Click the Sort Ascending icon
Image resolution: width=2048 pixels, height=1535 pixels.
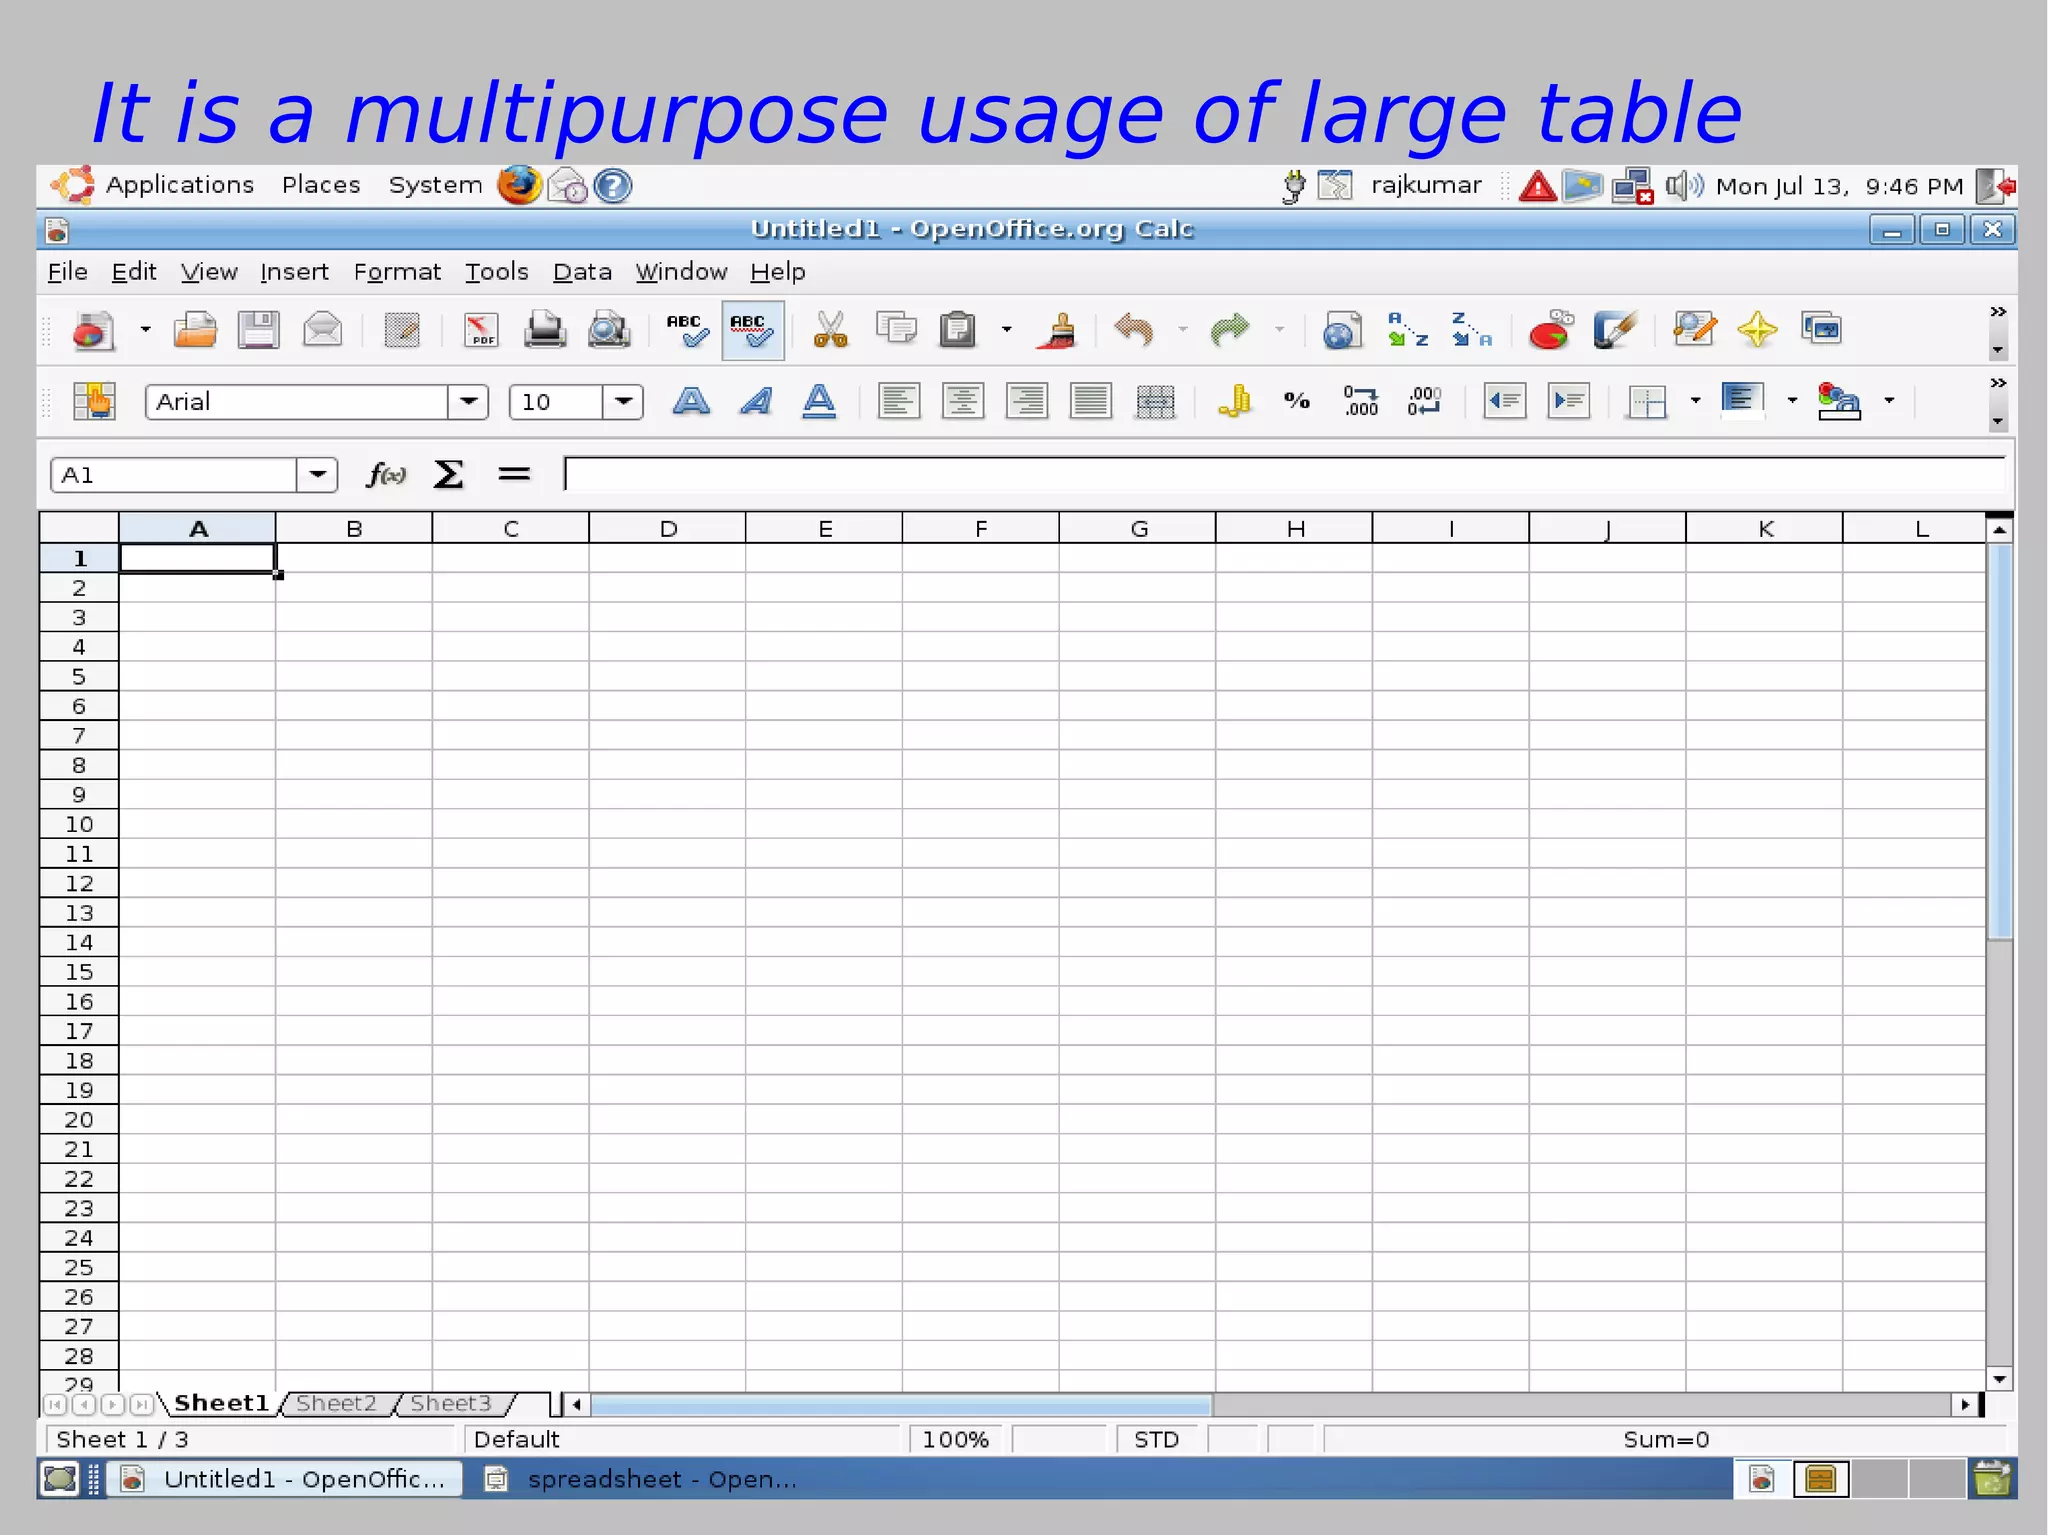tap(1407, 330)
